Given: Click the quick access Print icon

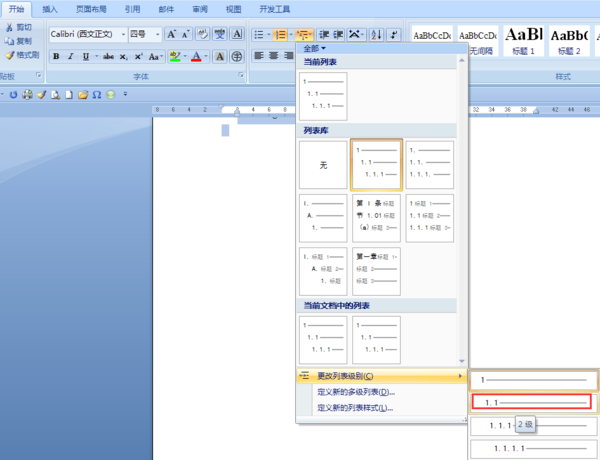Looking at the screenshot, I should click(27, 95).
